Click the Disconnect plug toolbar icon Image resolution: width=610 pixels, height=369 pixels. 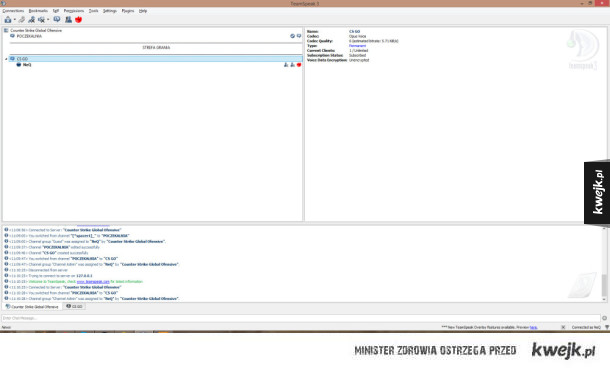22,19
